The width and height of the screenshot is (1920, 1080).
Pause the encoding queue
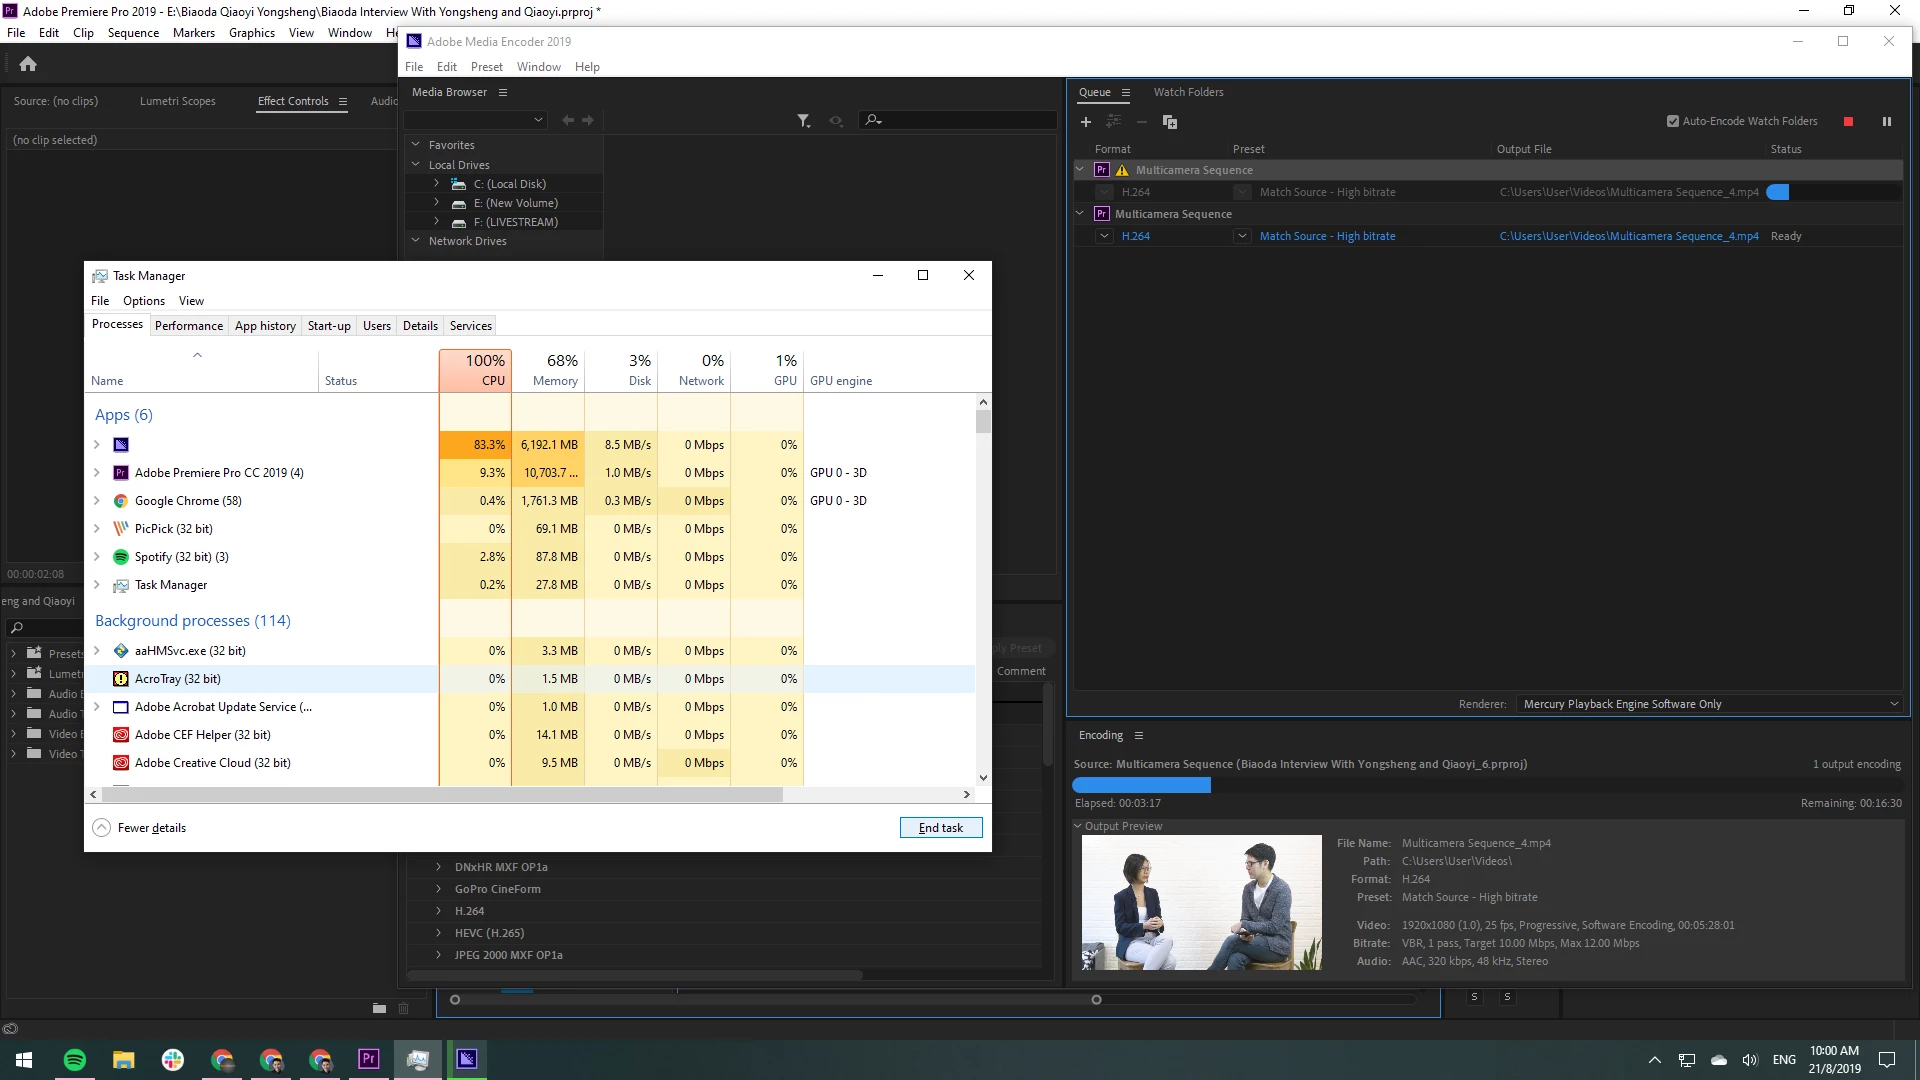point(1887,122)
